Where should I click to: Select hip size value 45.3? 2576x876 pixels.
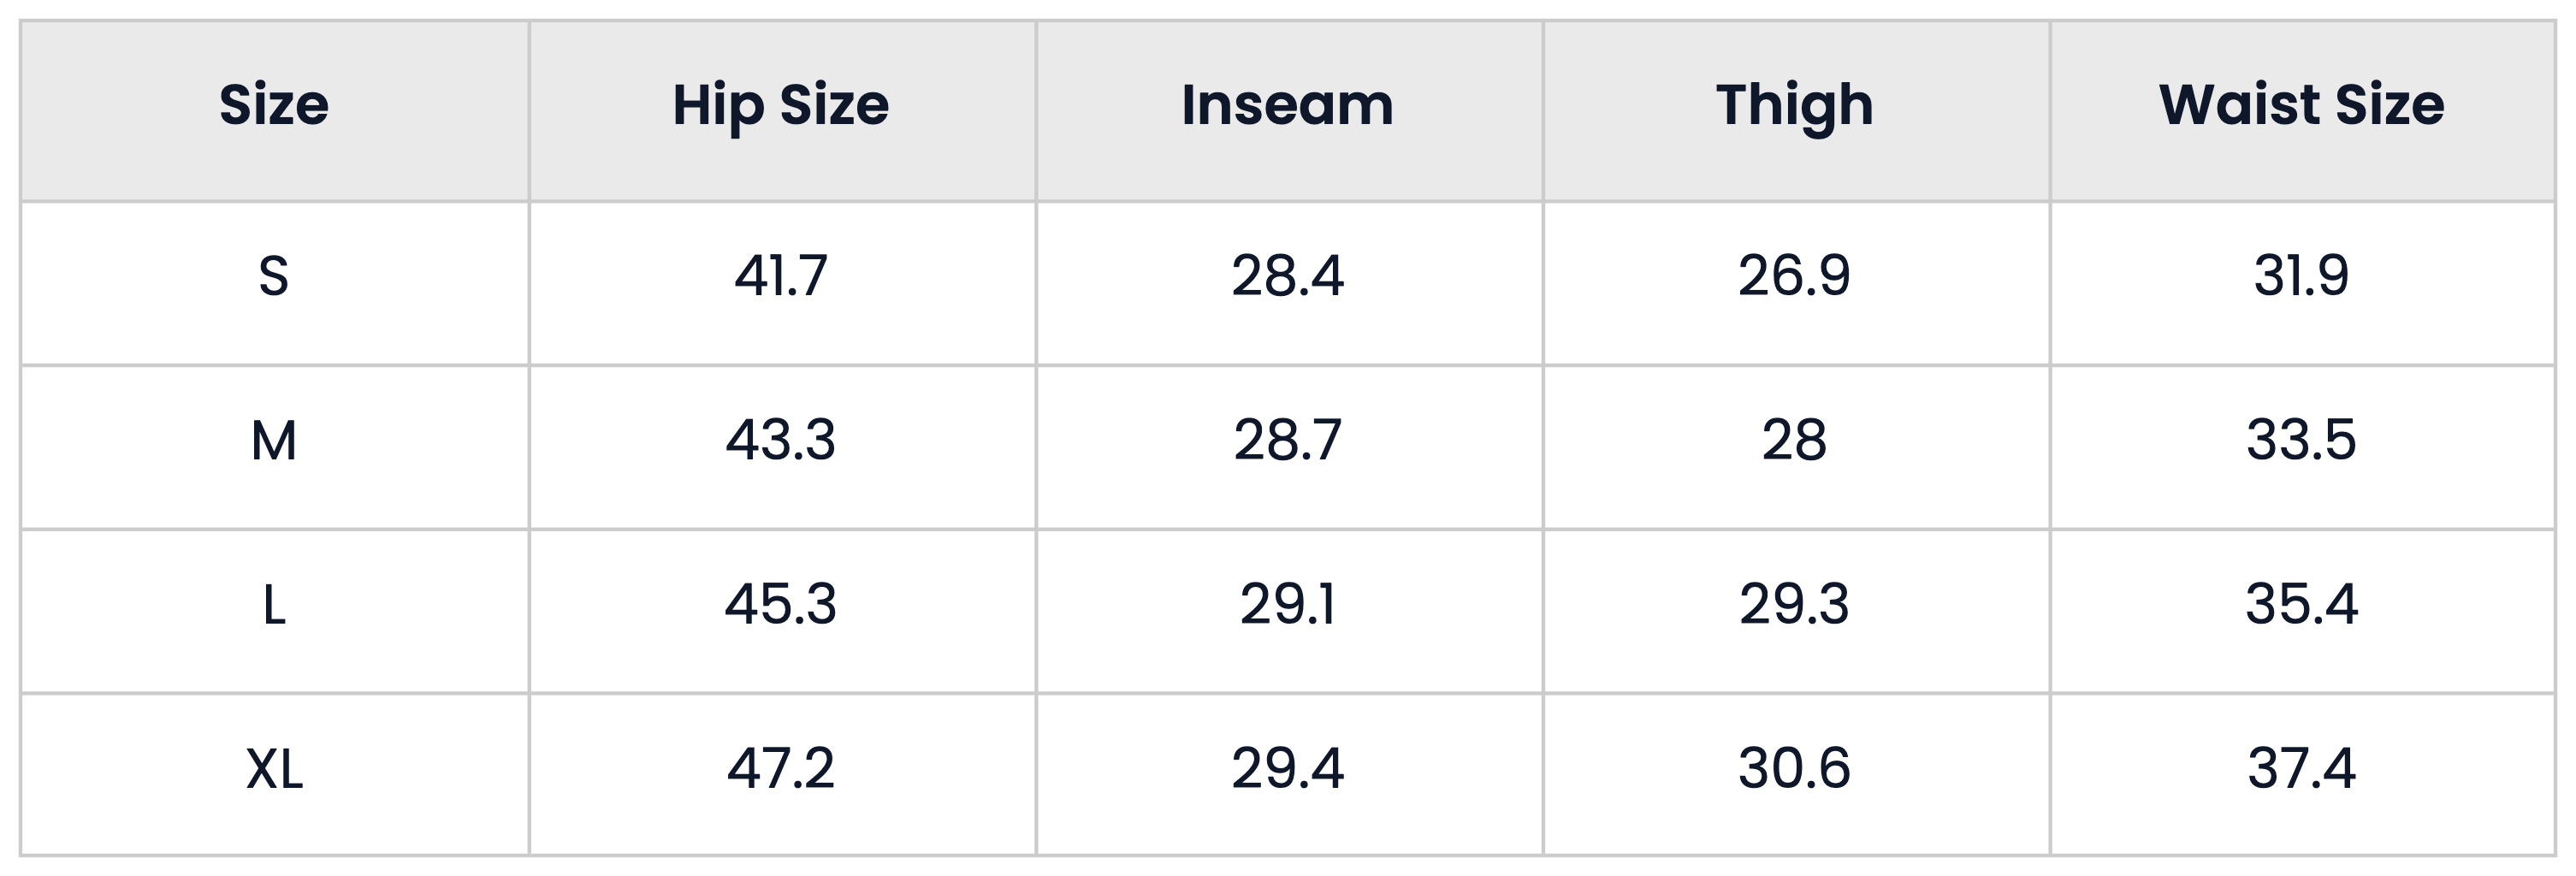pyautogui.click(x=781, y=604)
